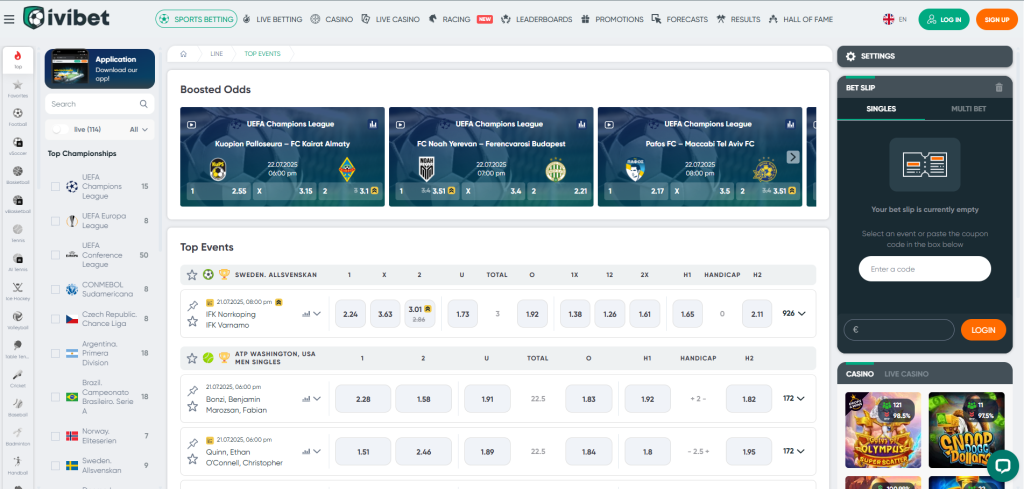Viewport: 1024px width, 489px height.
Task: Check the Brazil Campeonato Brasileiro Serie A box
Action: point(56,397)
